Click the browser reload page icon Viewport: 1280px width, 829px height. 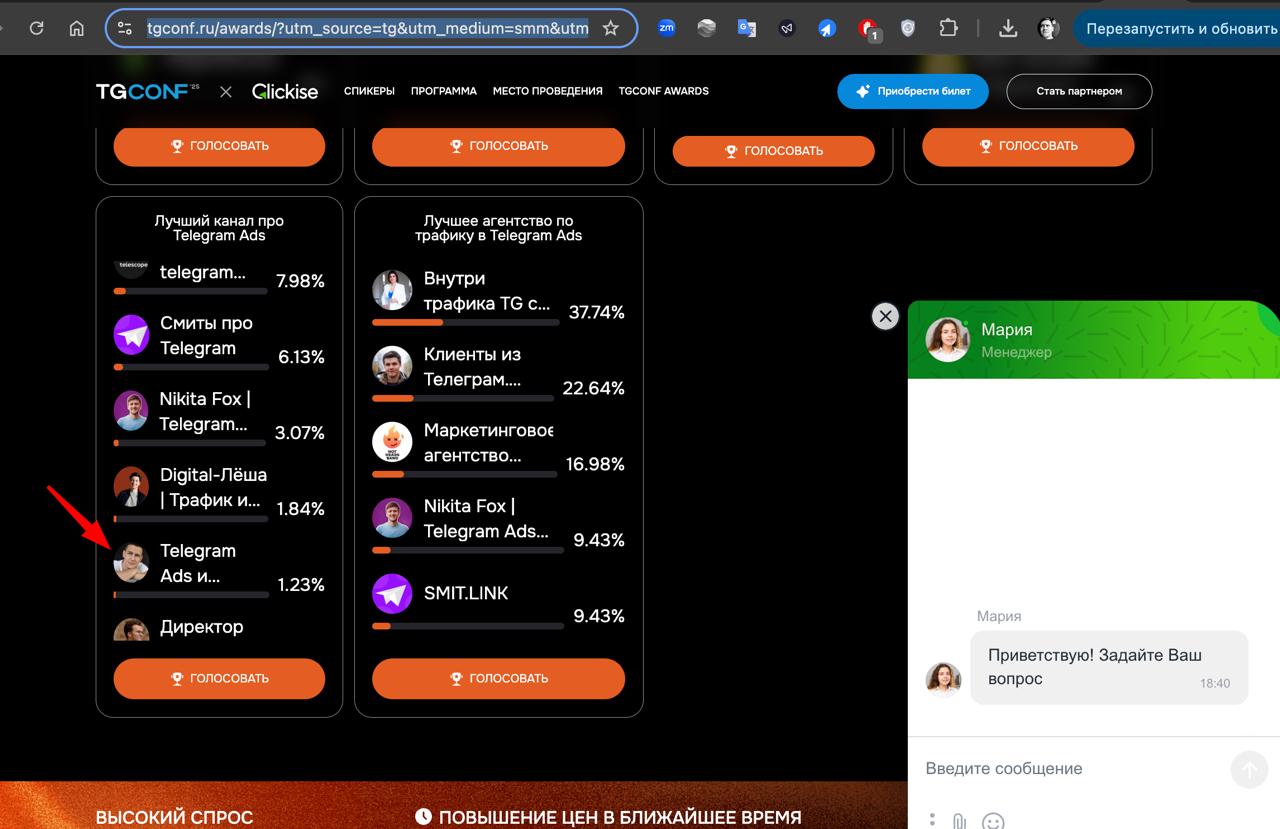(x=37, y=28)
